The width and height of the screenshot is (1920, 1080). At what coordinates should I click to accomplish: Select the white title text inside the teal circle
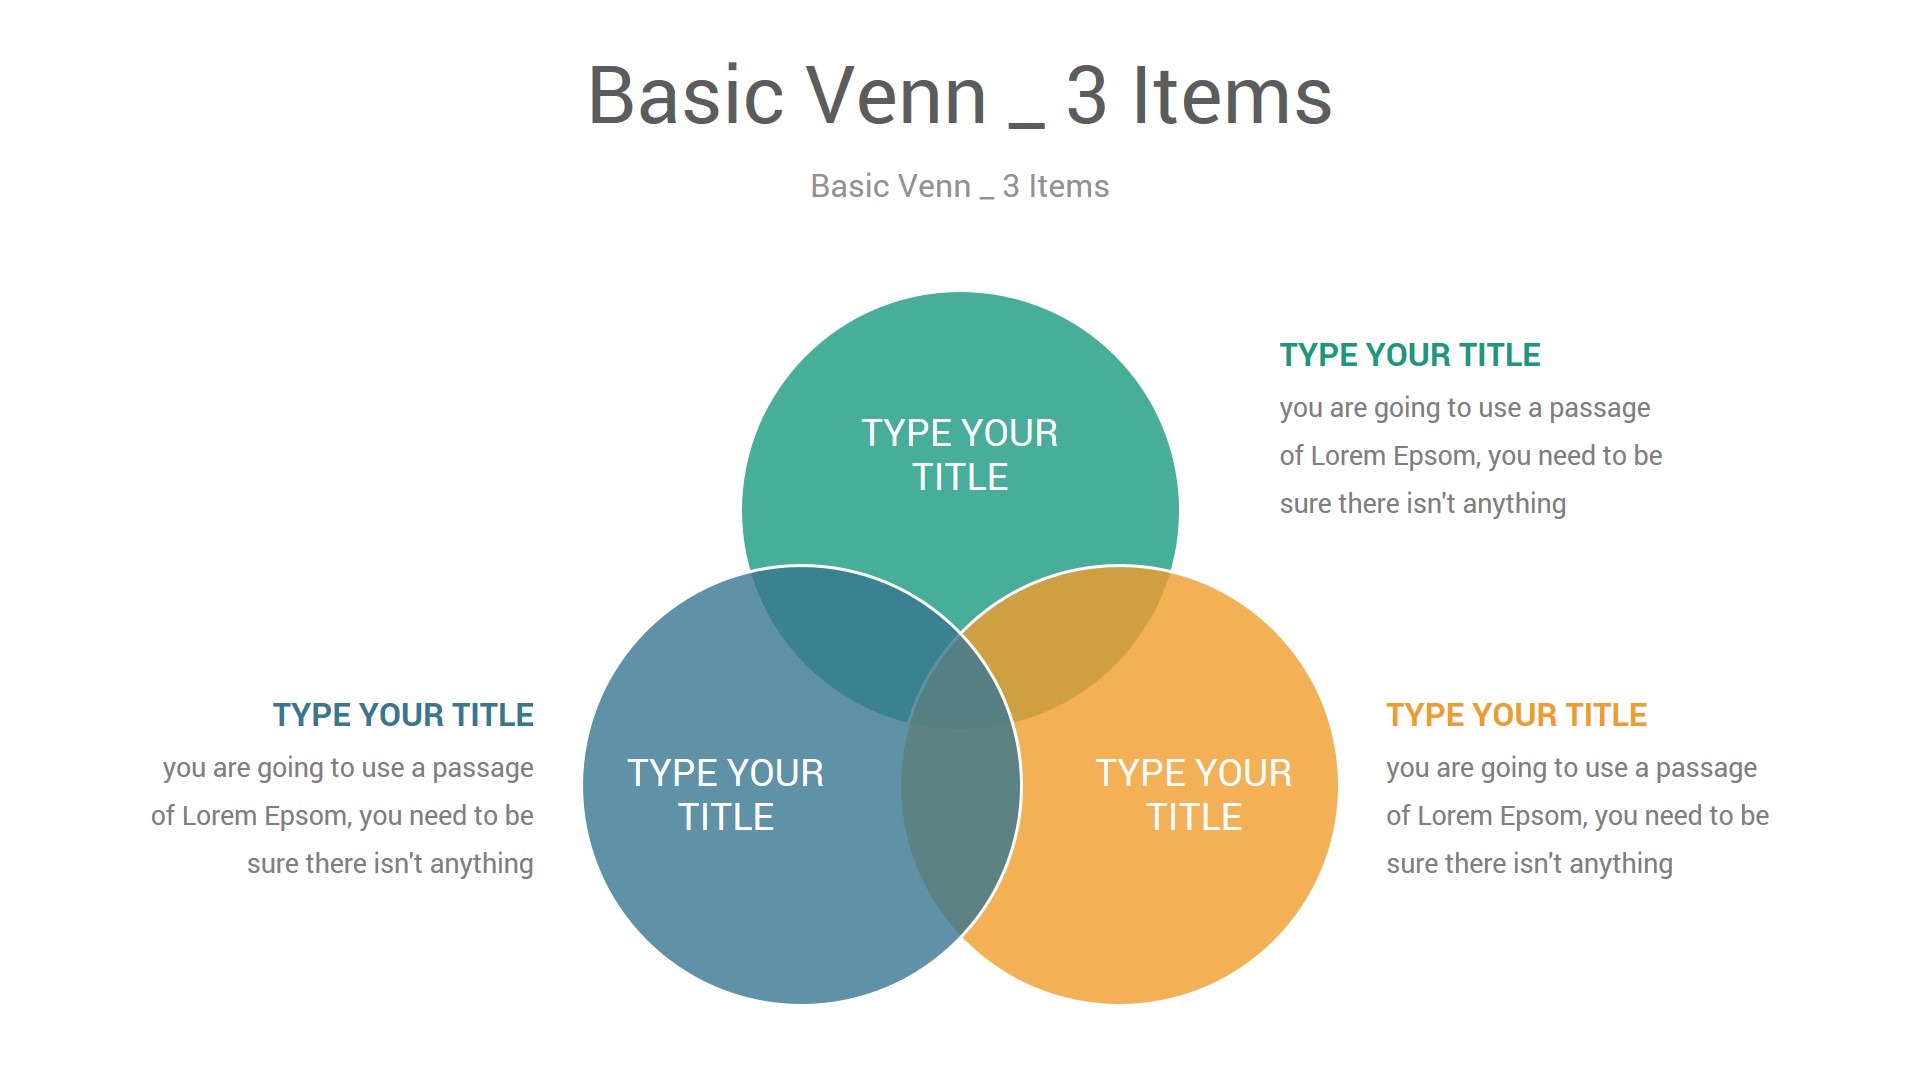pyautogui.click(x=959, y=455)
